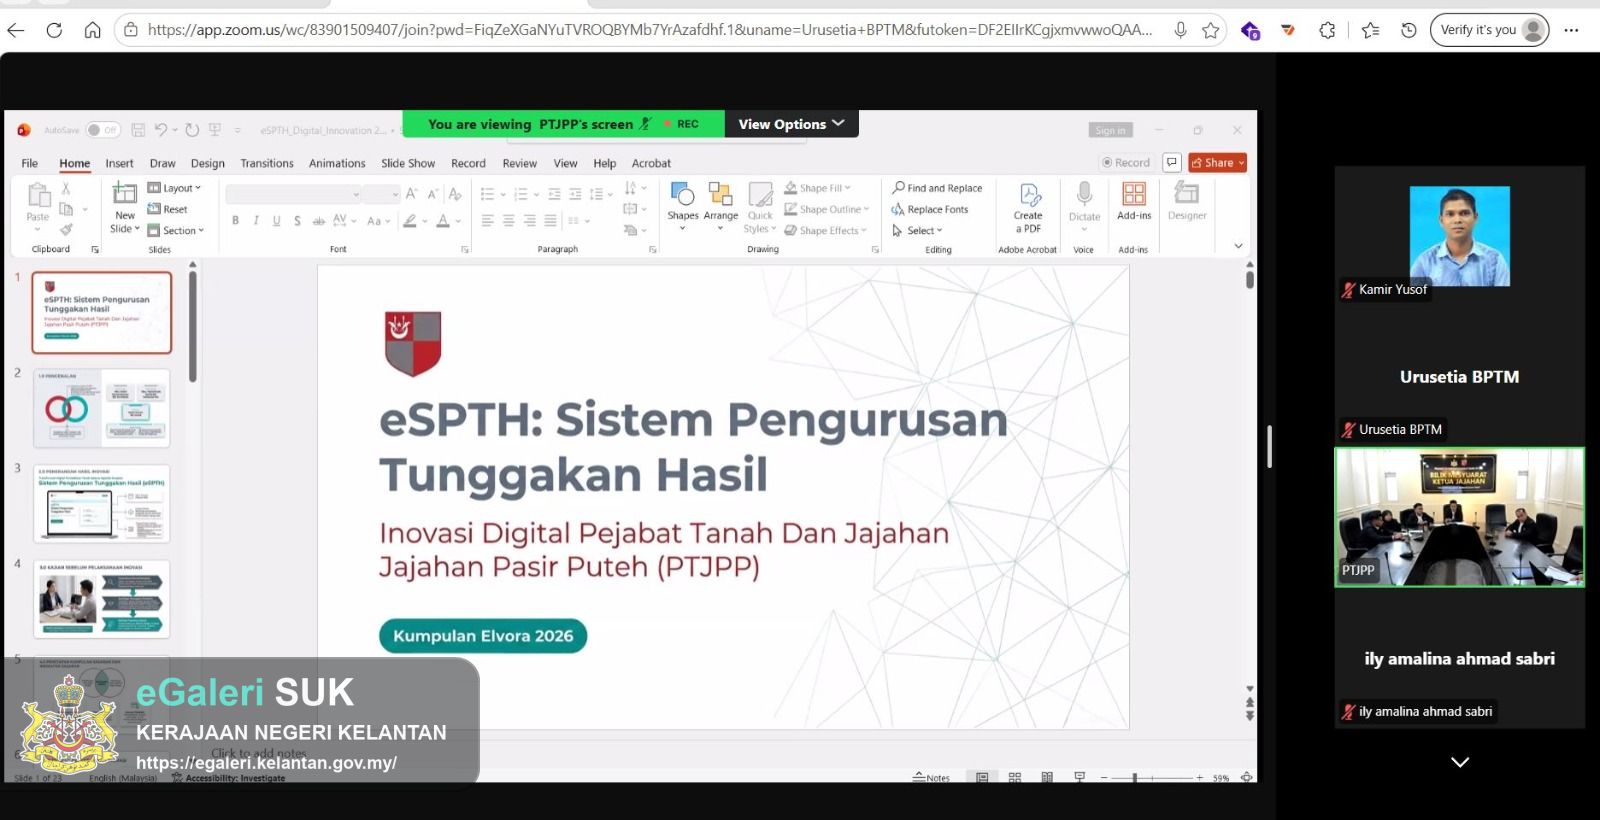The height and width of the screenshot is (820, 1600).
Task: Open the Transitions ribbon tab
Action: (267, 163)
